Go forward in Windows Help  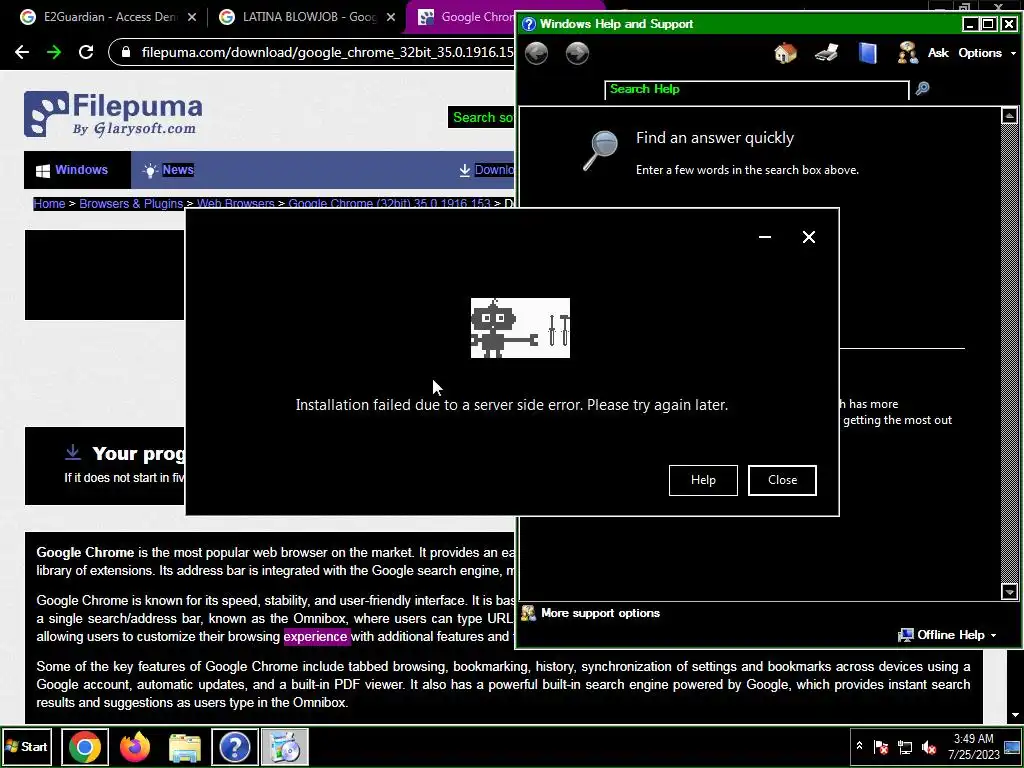pos(577,53)
